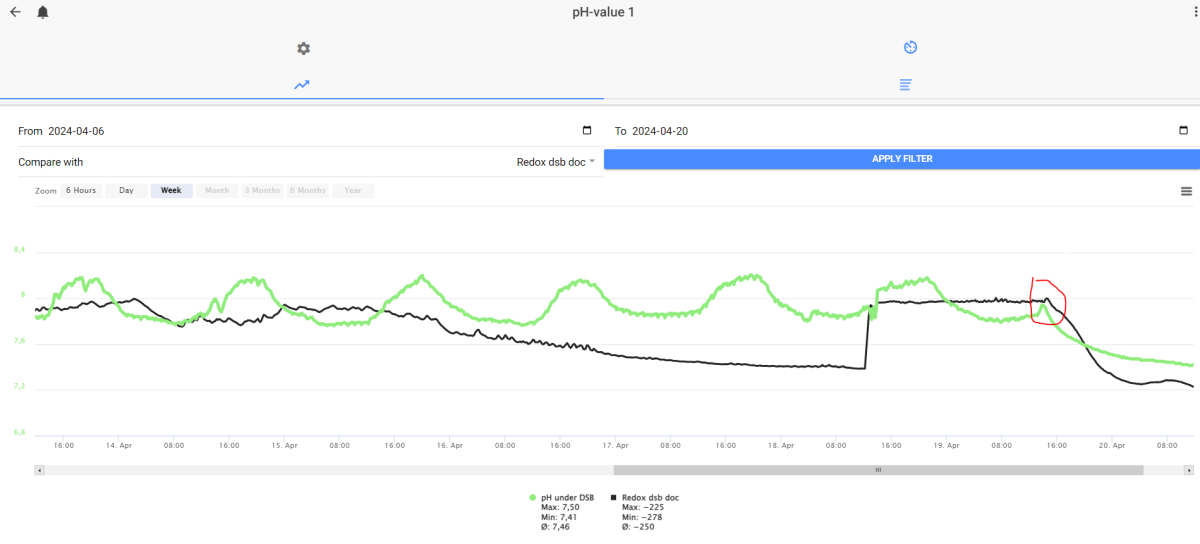Set zoom to 6 Hours

(81, 190)
